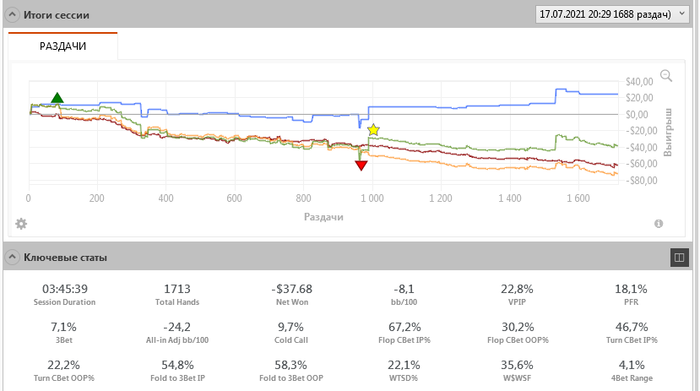Click the Total Hands 1713 stat
This screenshot has width=700, height=391.
click(x=177, y=295)
